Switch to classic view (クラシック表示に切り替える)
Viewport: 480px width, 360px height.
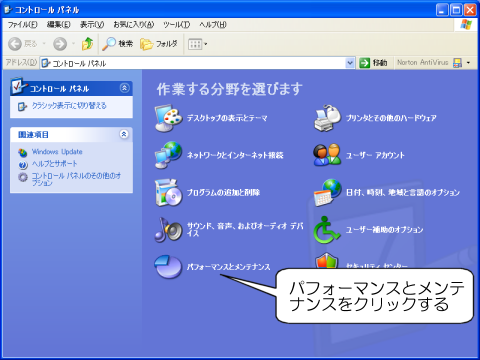(x=69, y=106)
